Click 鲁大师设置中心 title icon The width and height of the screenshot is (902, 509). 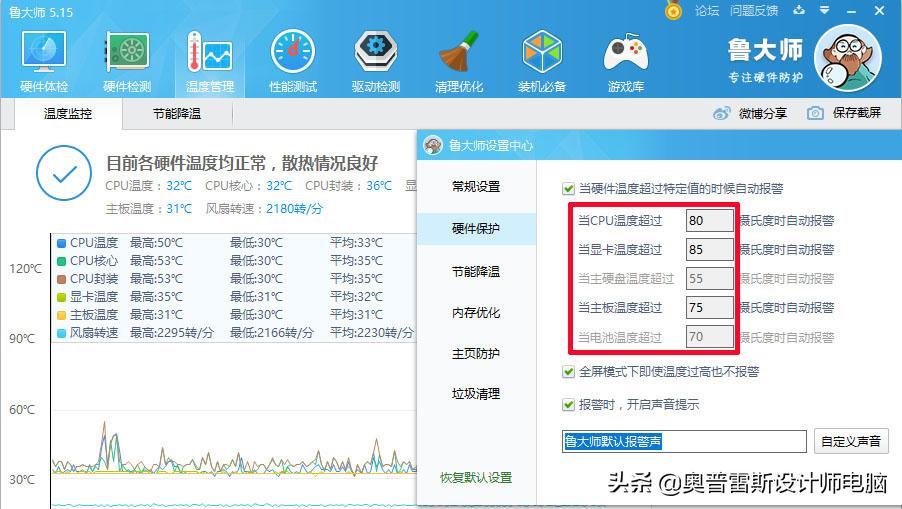tap(433, 145)
